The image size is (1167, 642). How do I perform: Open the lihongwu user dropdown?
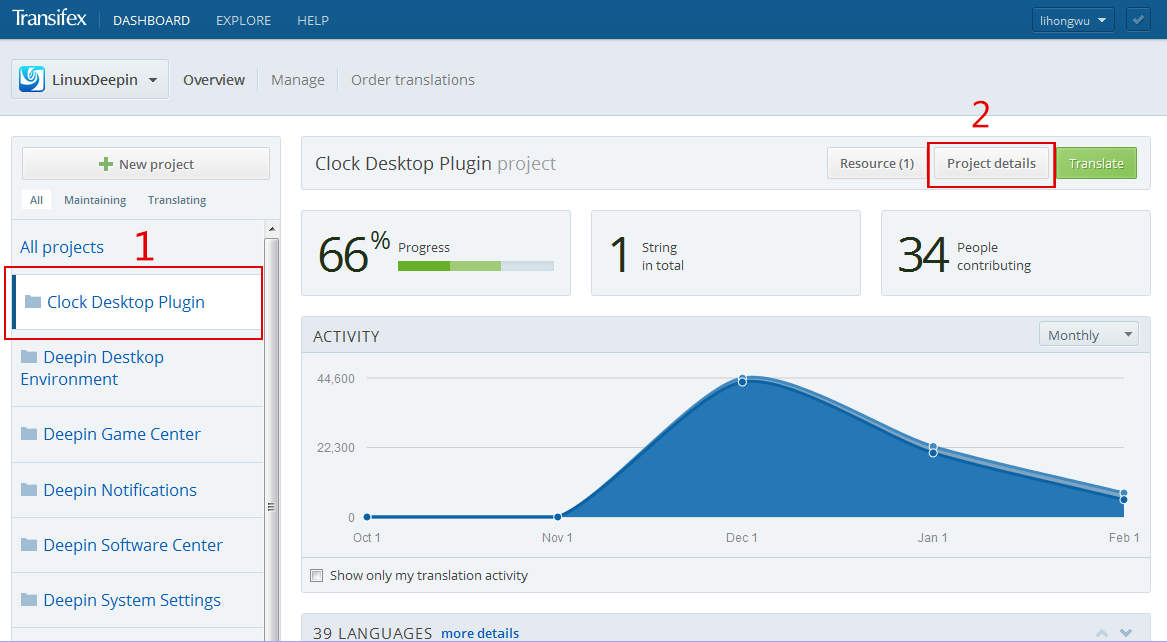point(1072,20)
